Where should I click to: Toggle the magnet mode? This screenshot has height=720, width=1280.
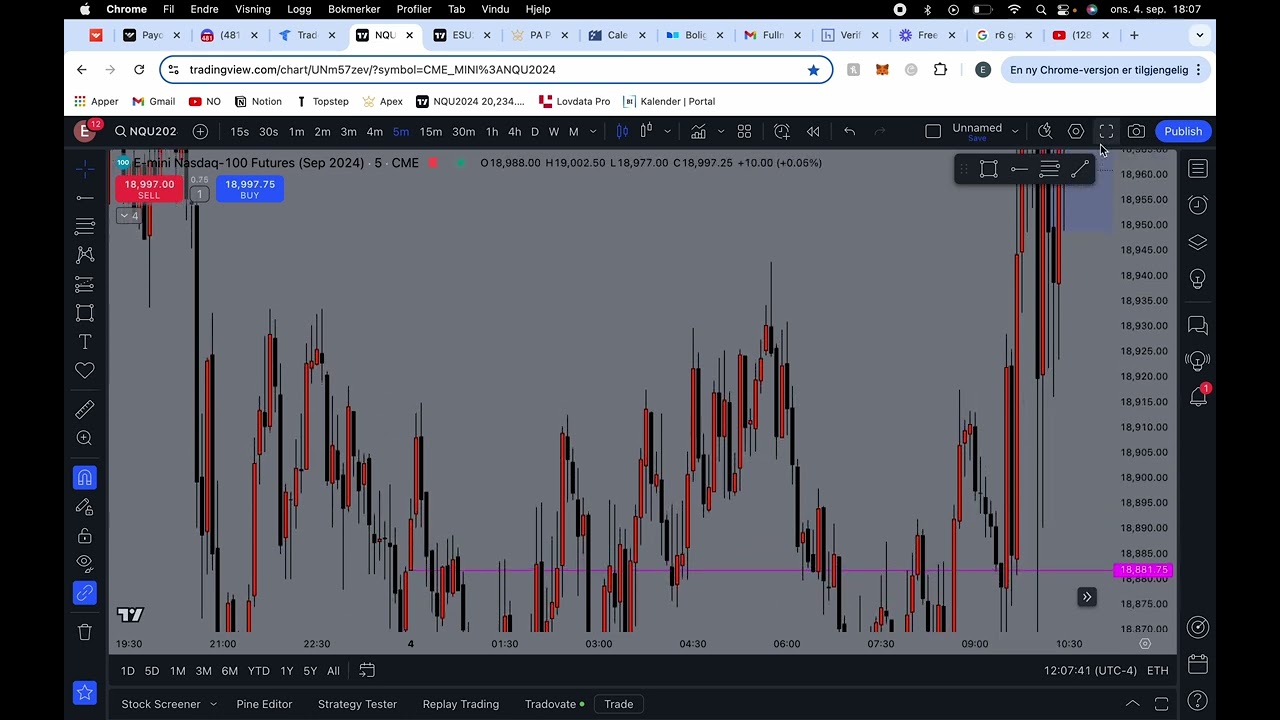tap(85, 478)
